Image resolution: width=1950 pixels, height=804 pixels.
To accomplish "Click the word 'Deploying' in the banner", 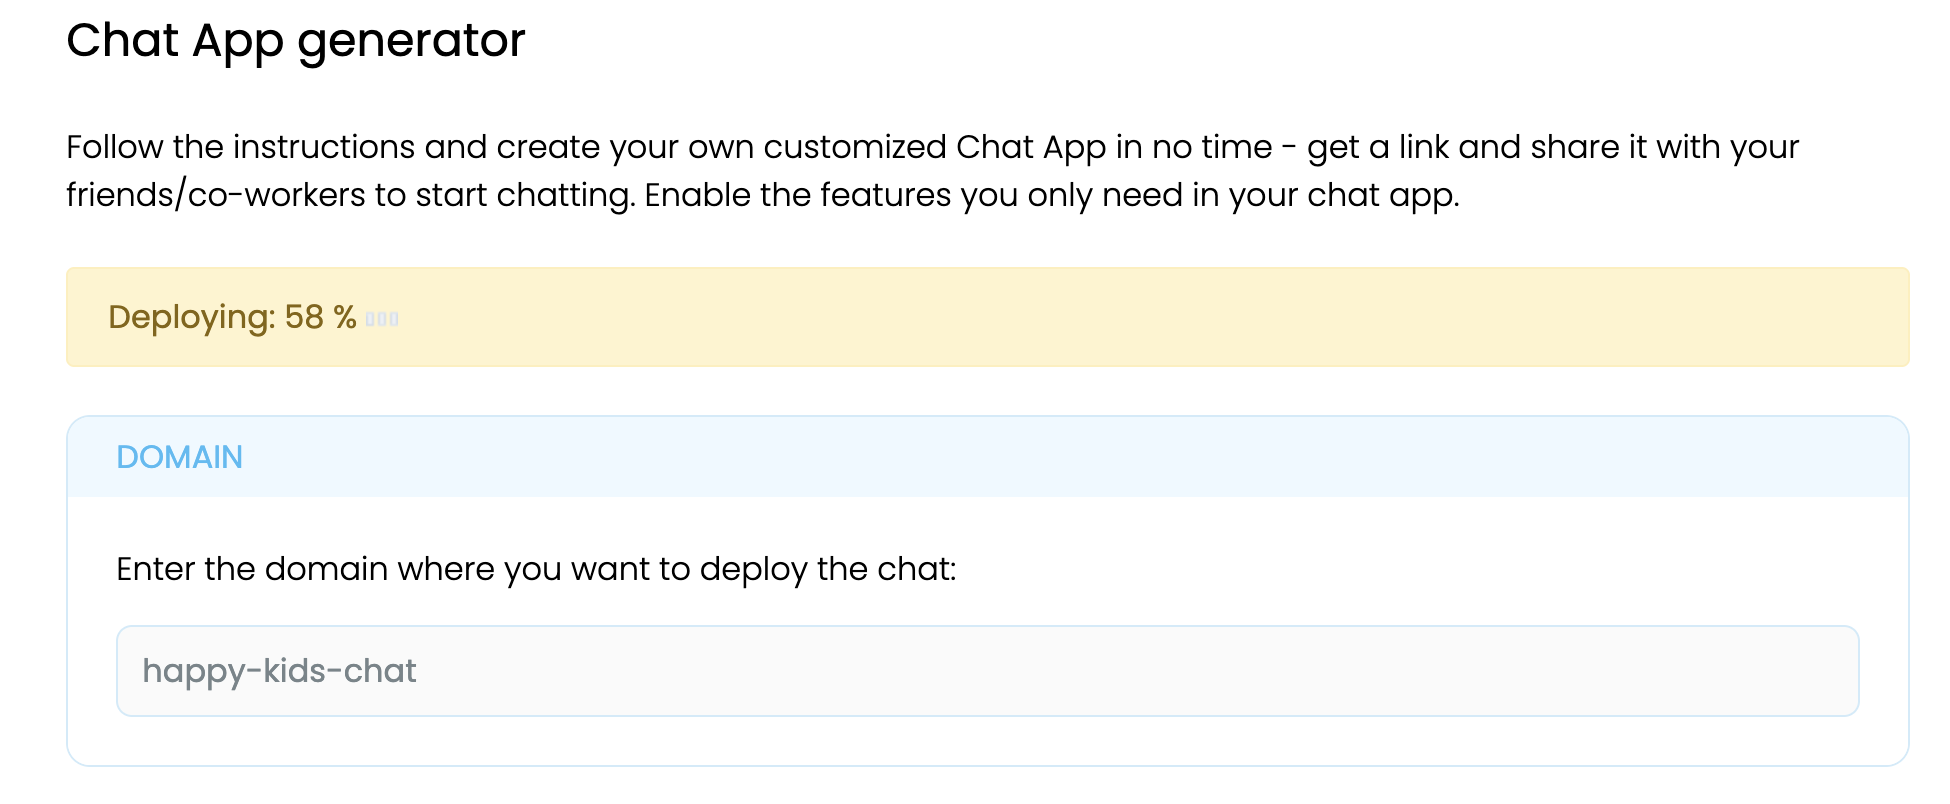I will pos(190,317).
